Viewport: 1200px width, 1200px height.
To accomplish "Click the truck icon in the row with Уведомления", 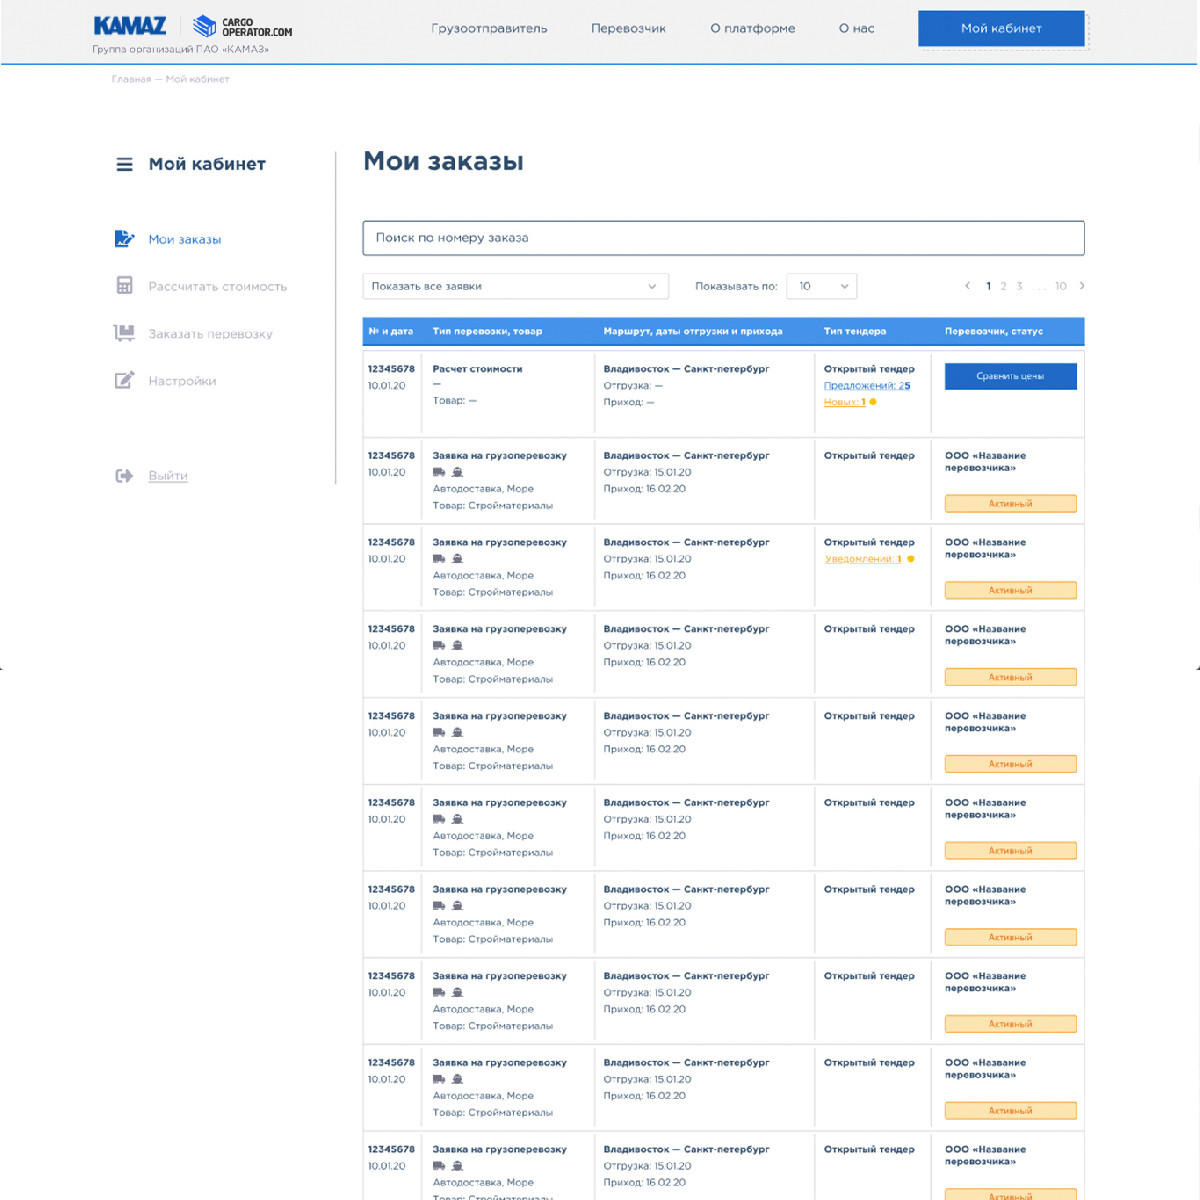I will tap(439, 559).
